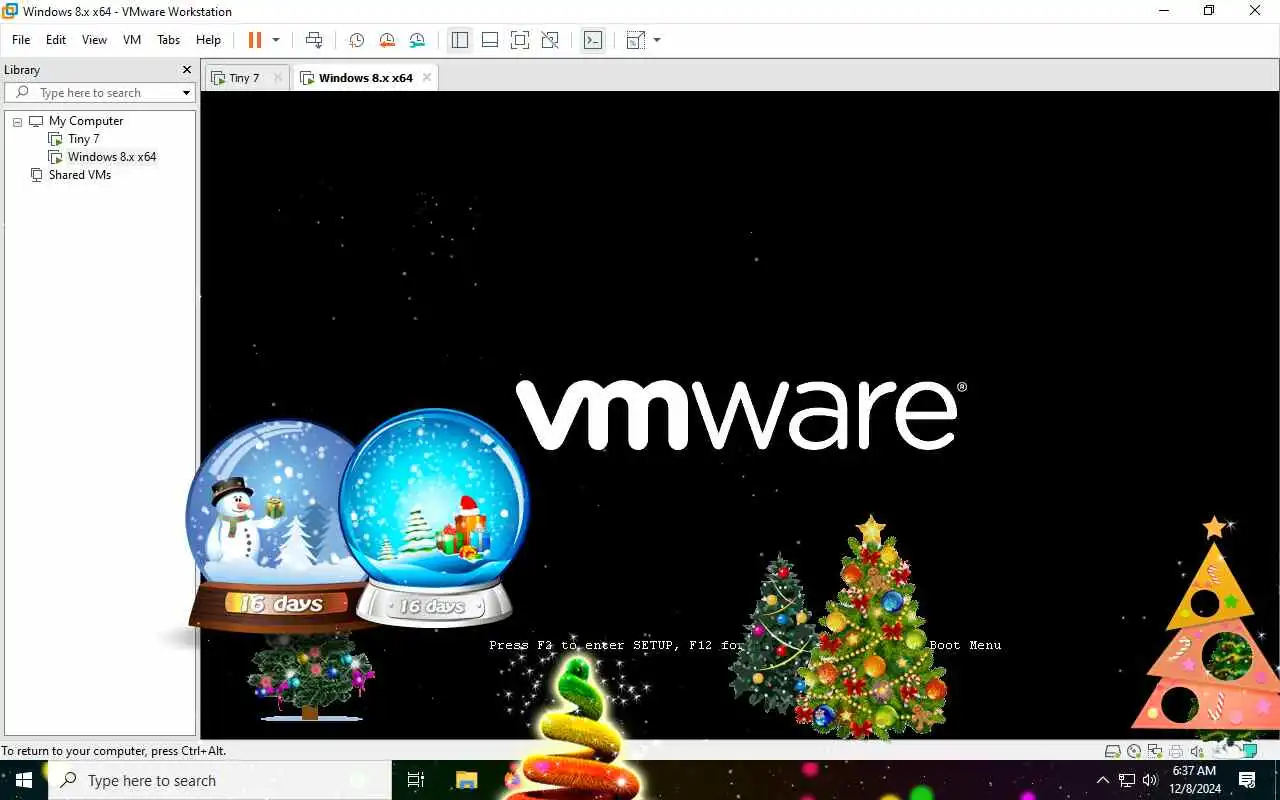Open the Tabs menu
The image size is (1280, 800).
[x=169, y=40]
